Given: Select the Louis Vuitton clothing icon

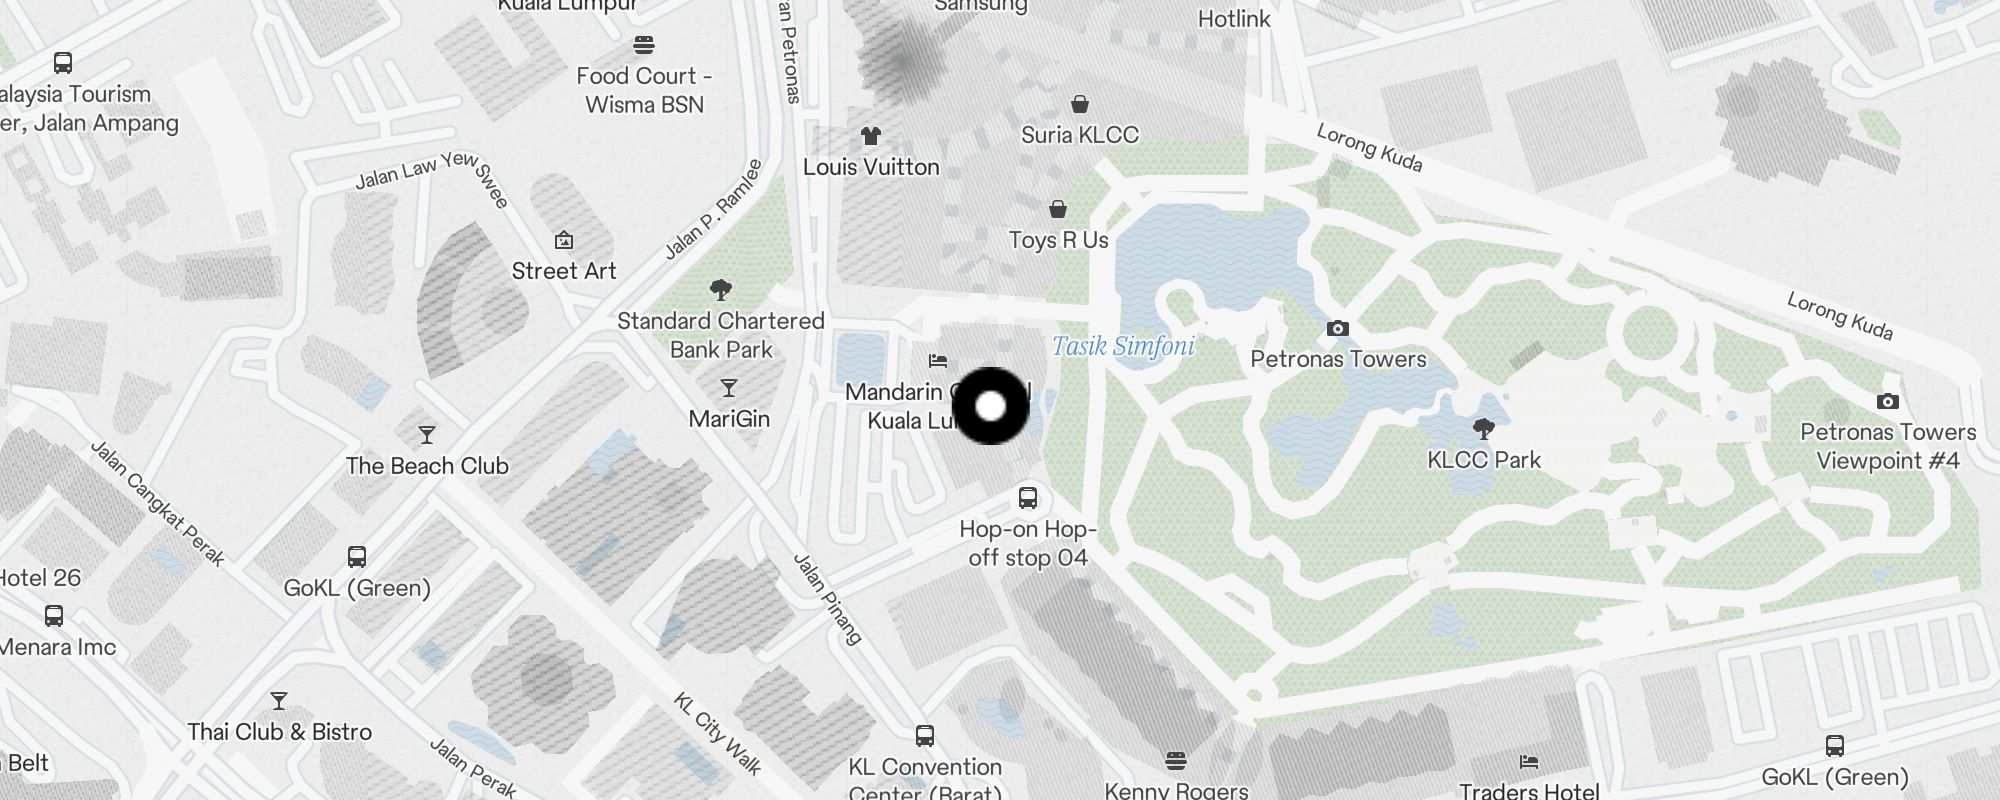Looking at the screenshot, I should 871,136.
